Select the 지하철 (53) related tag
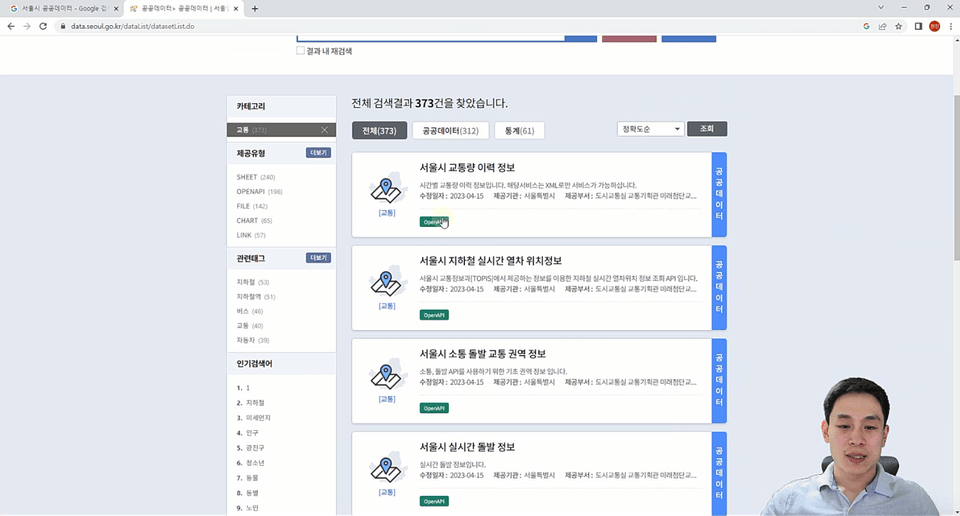 point(252,282)
